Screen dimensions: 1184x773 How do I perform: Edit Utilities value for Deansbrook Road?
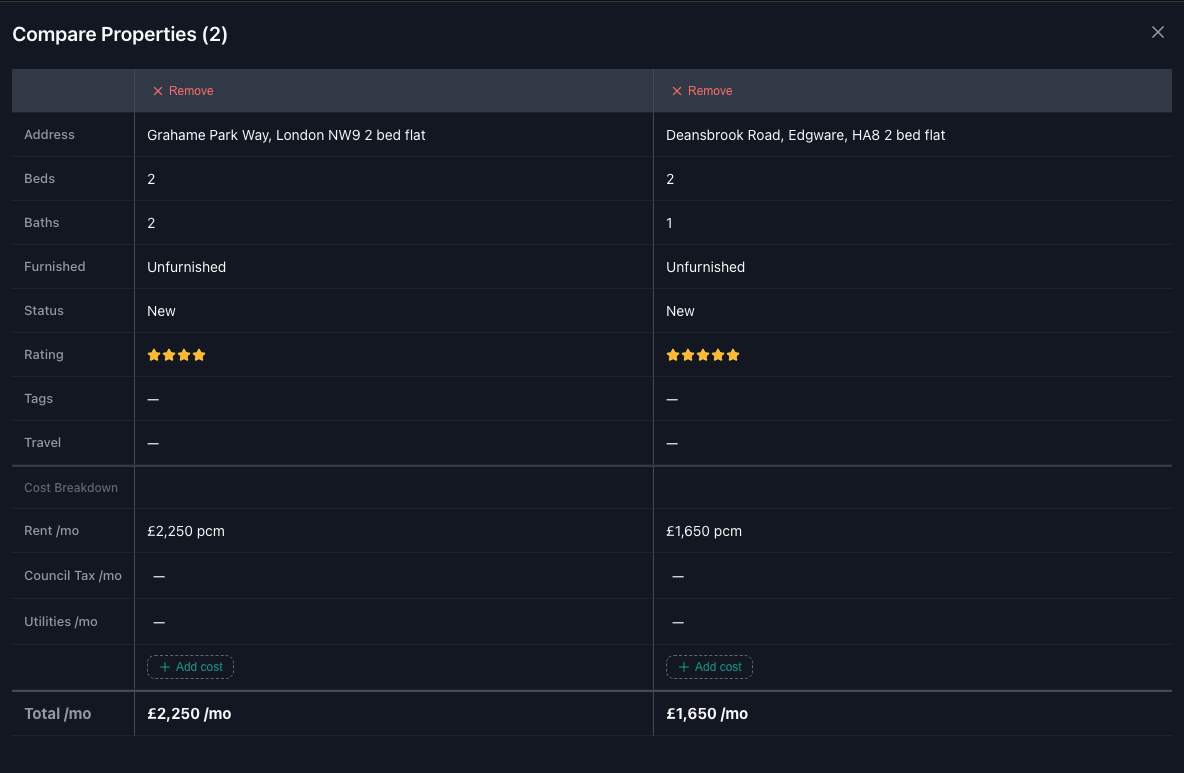(678, 622)
